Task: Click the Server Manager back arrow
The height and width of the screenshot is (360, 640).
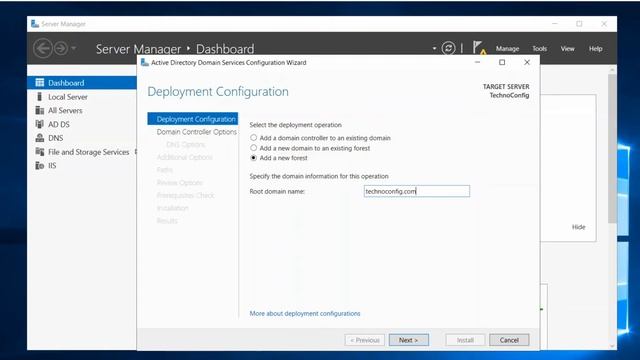Action: 42,49
